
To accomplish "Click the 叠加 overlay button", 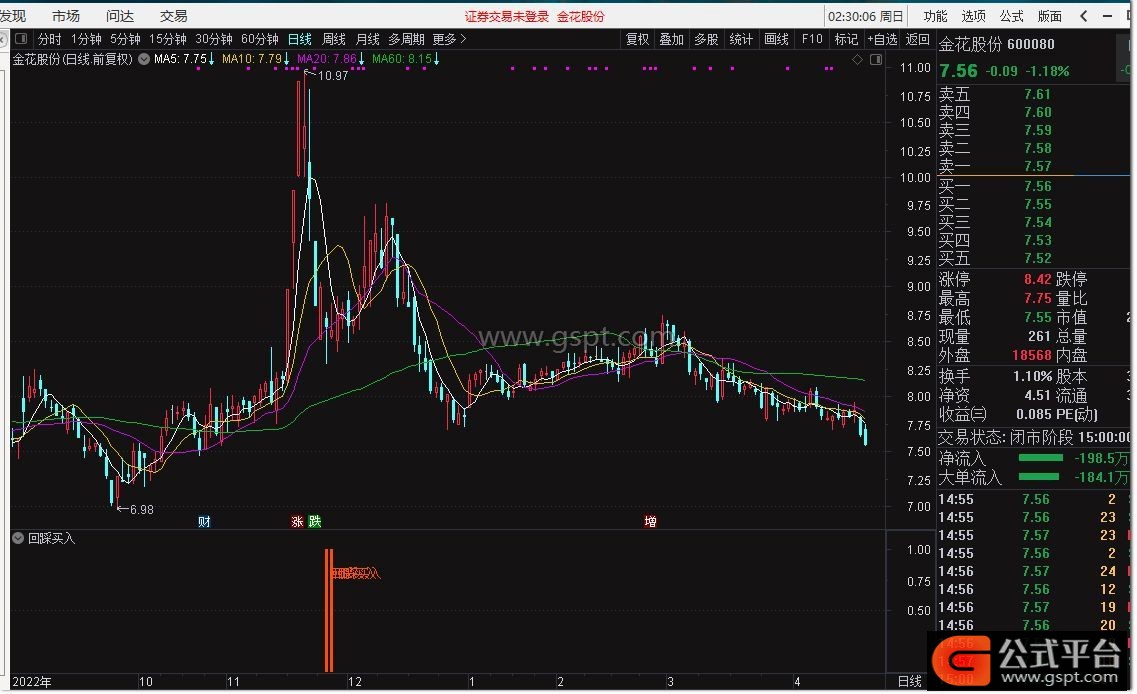I will 671,39.
